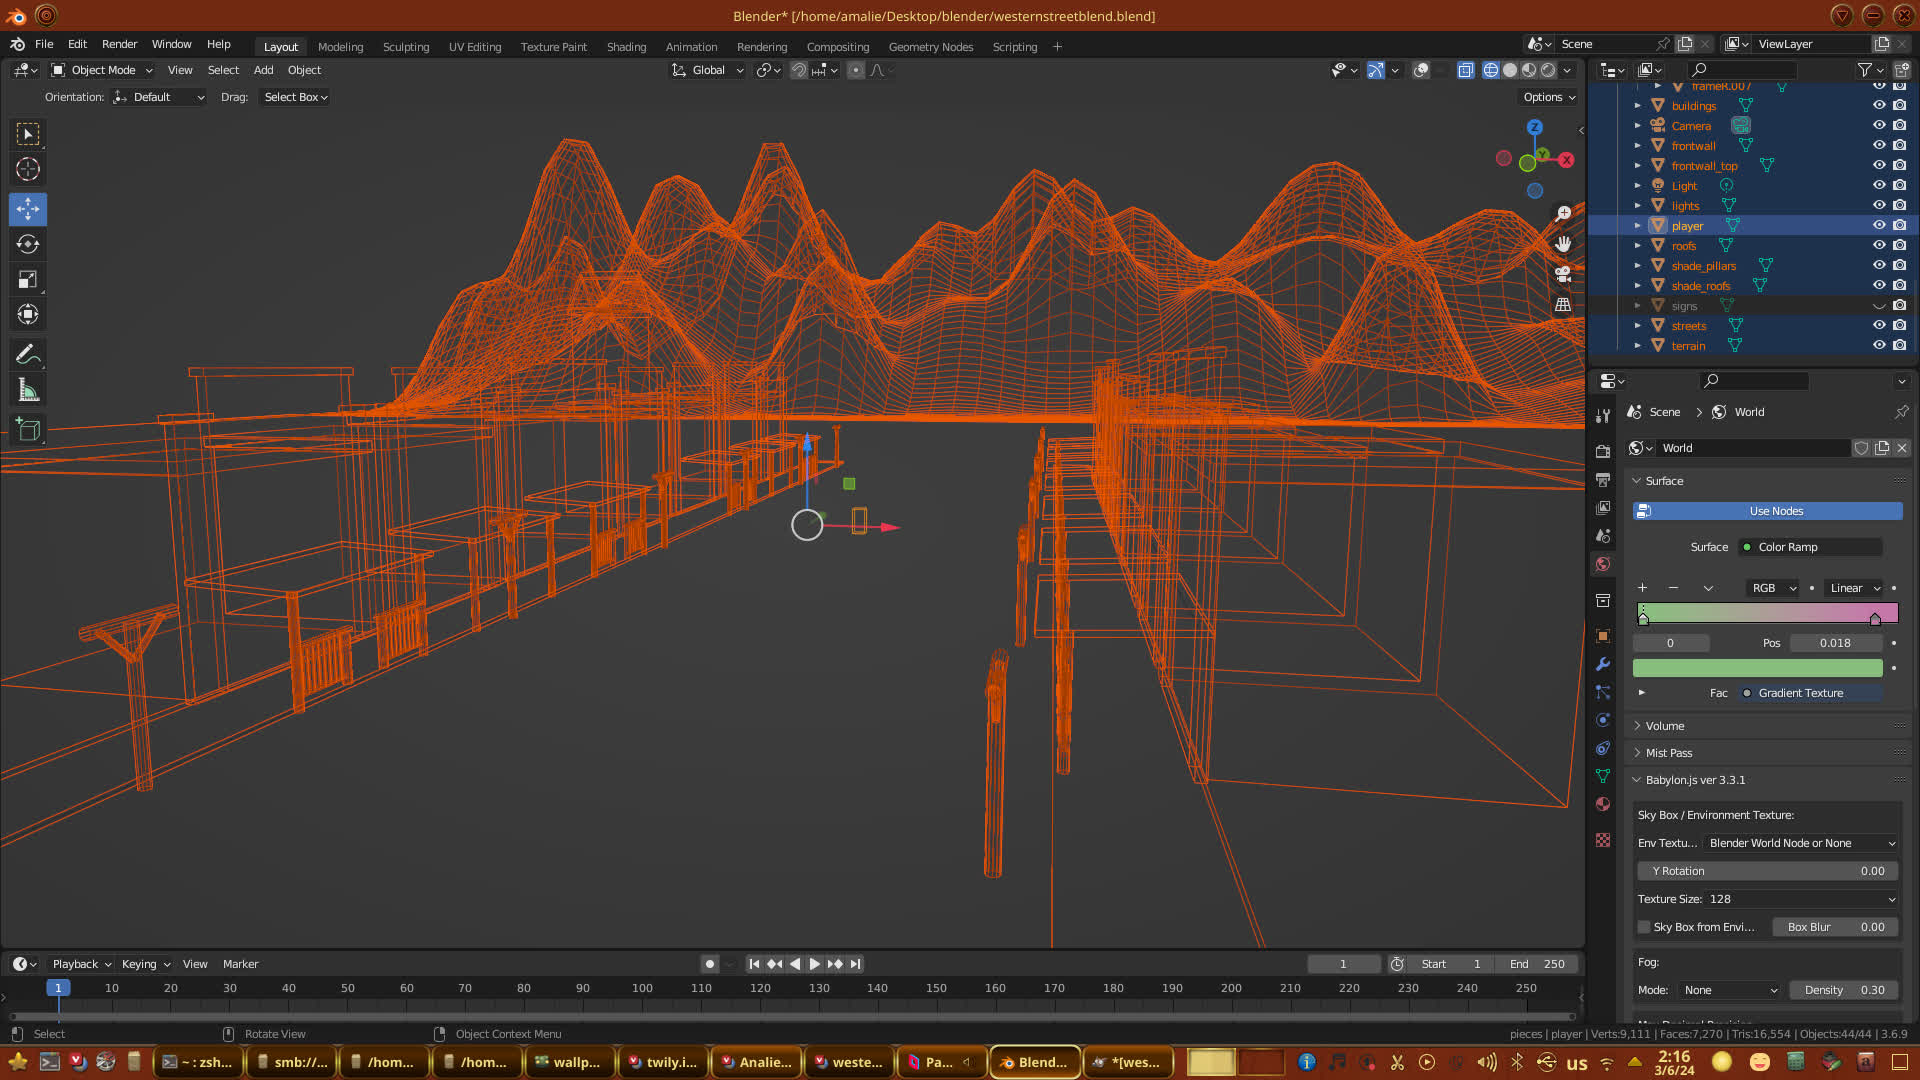Select the Cursor tool in toolbar
This screenshot has height=1080, width=1920.
coord(28,169)
